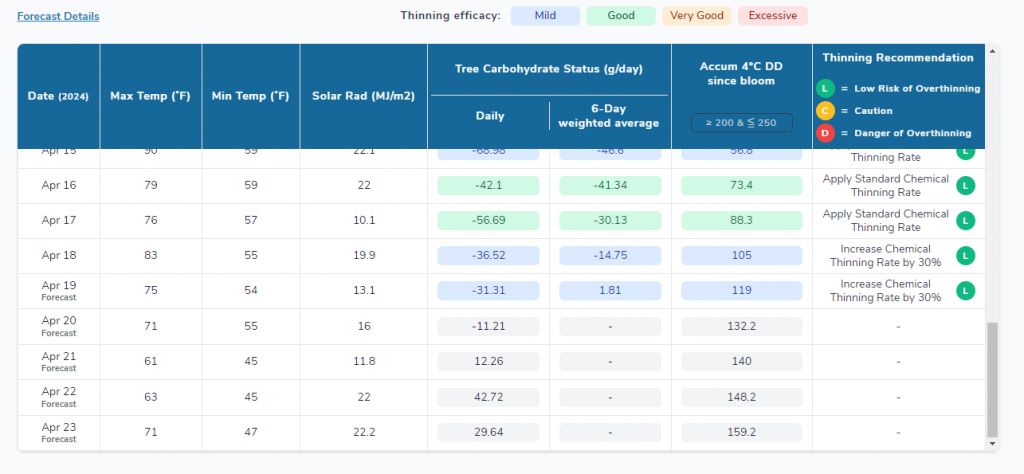1024x474 pixels.
Task: Click the table's vertical scrollbar thumb
Action: [x=992, y=379]
